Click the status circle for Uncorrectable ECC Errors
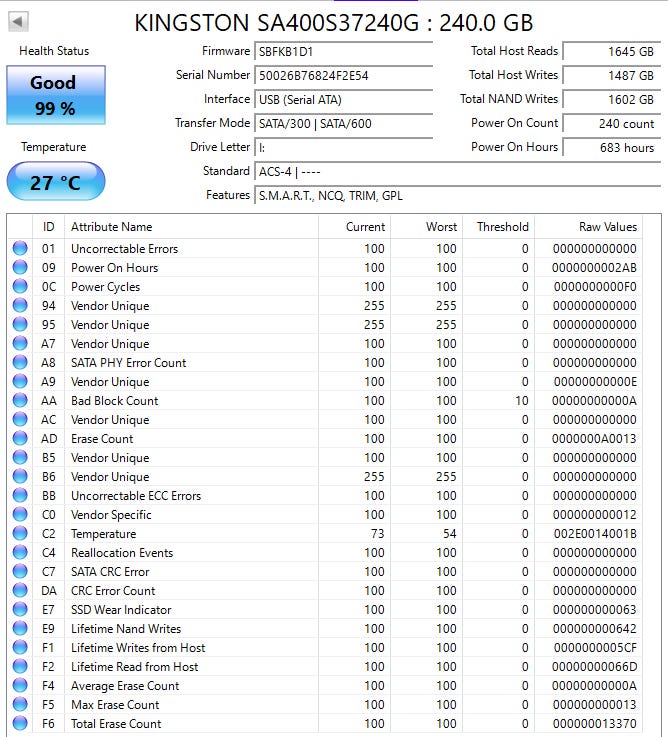668x737 pixels. (20, 495)
